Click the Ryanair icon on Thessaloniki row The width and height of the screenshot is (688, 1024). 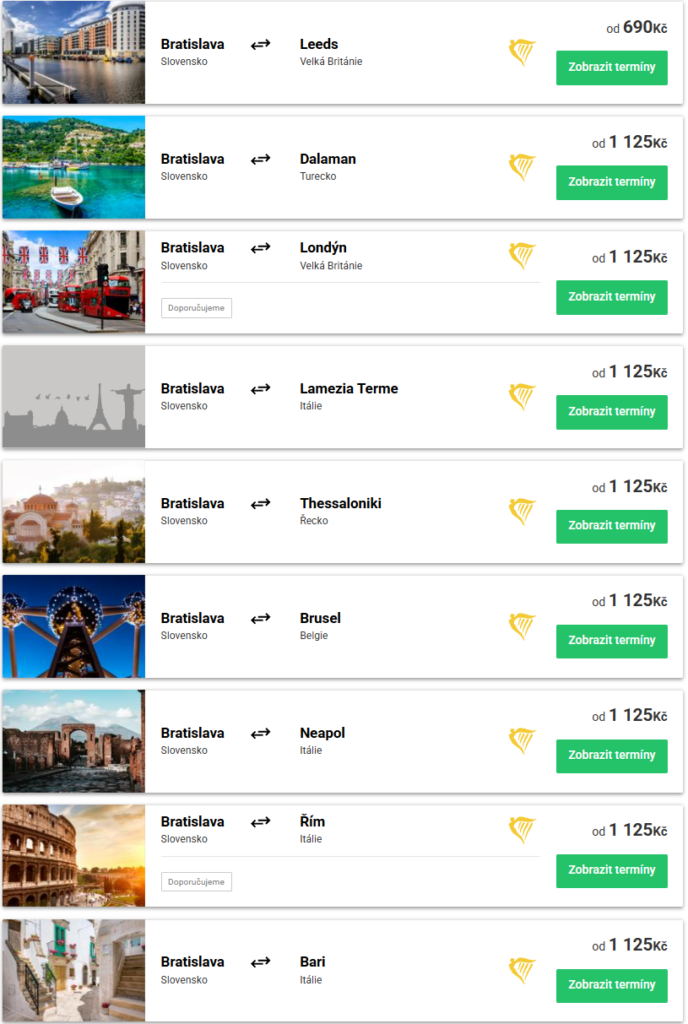click(x=522, y=511)
